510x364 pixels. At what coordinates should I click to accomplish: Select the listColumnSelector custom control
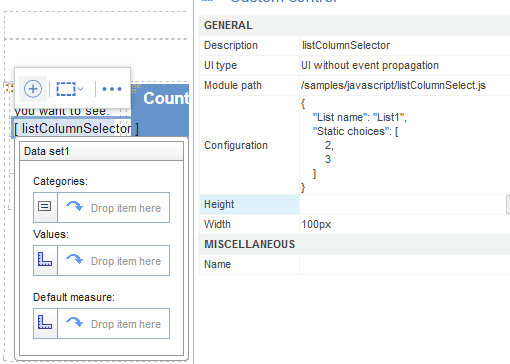[x=76, y=128]
